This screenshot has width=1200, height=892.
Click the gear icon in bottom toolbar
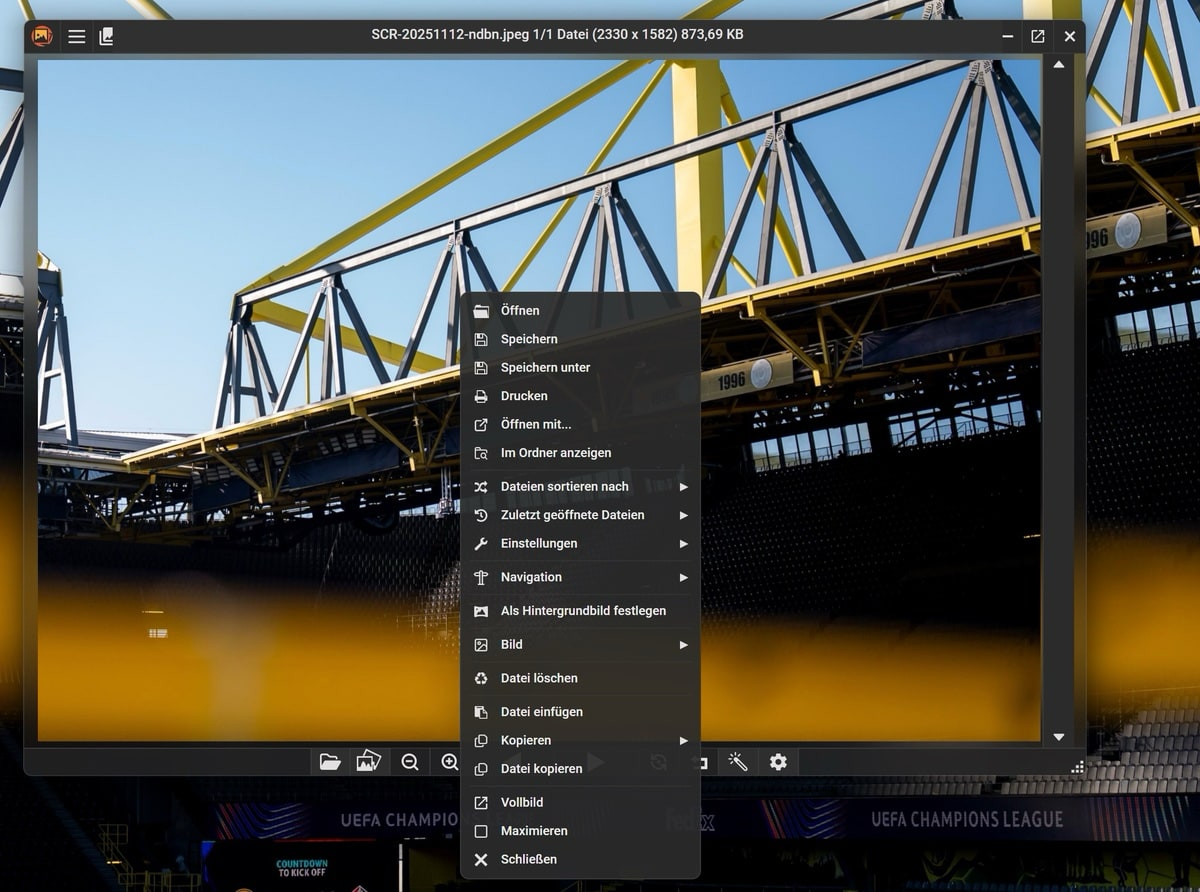778,762
